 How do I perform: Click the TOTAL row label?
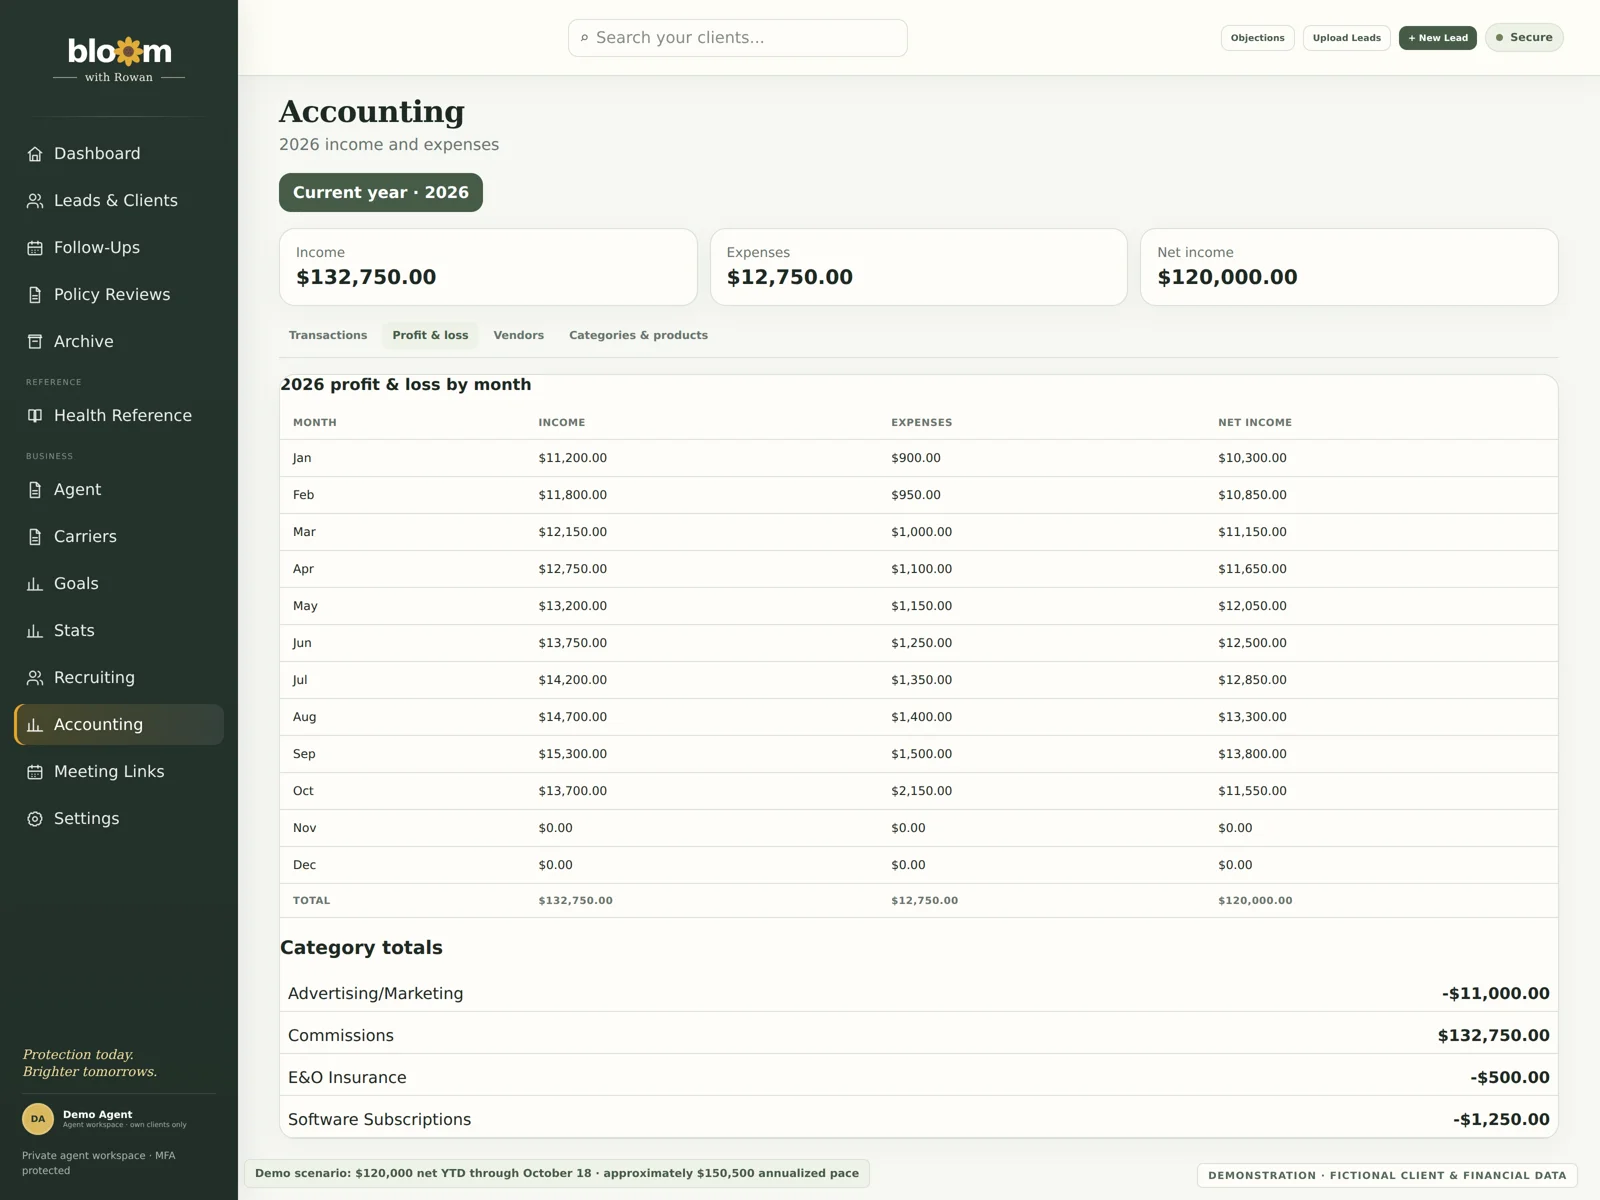coord(311,901)
